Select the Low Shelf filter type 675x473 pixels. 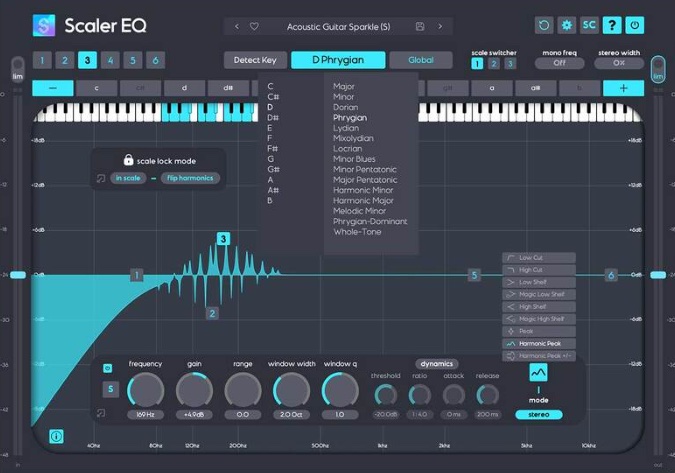point(539,282)
